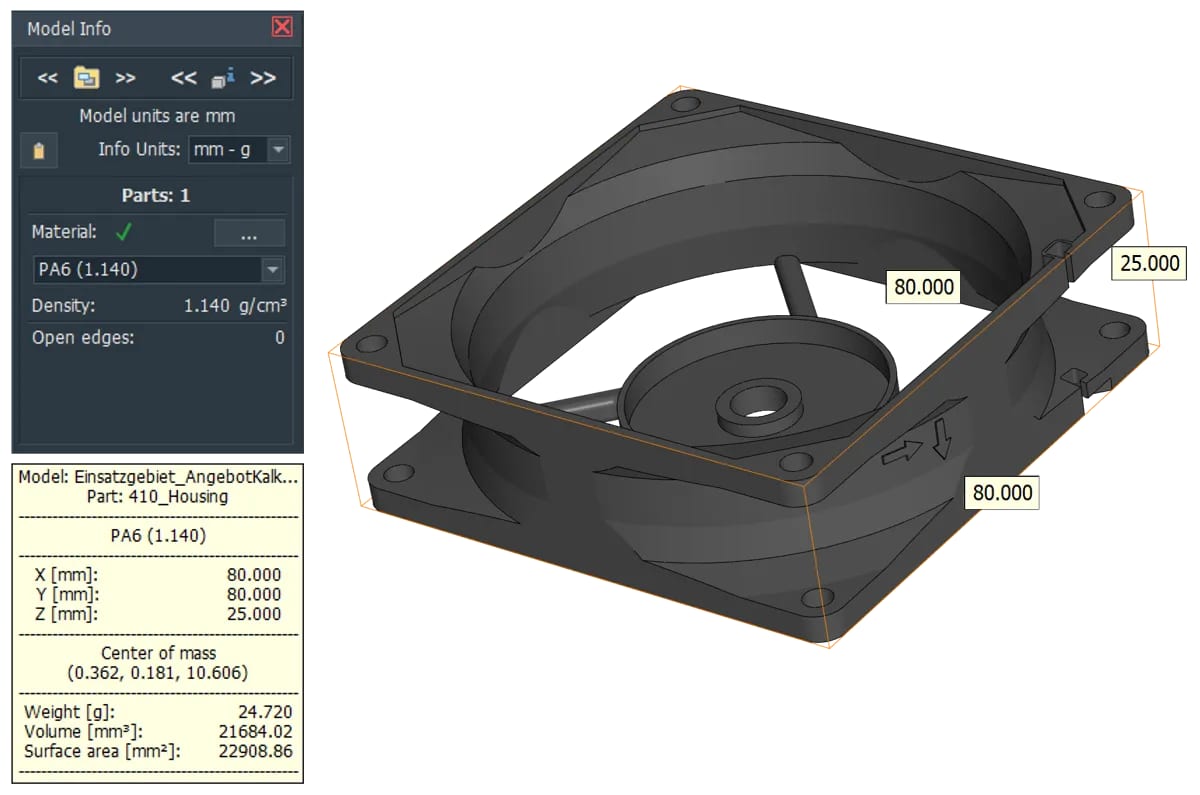Click the Model Info panel title
1200x795 pixels.
[69, 28]
